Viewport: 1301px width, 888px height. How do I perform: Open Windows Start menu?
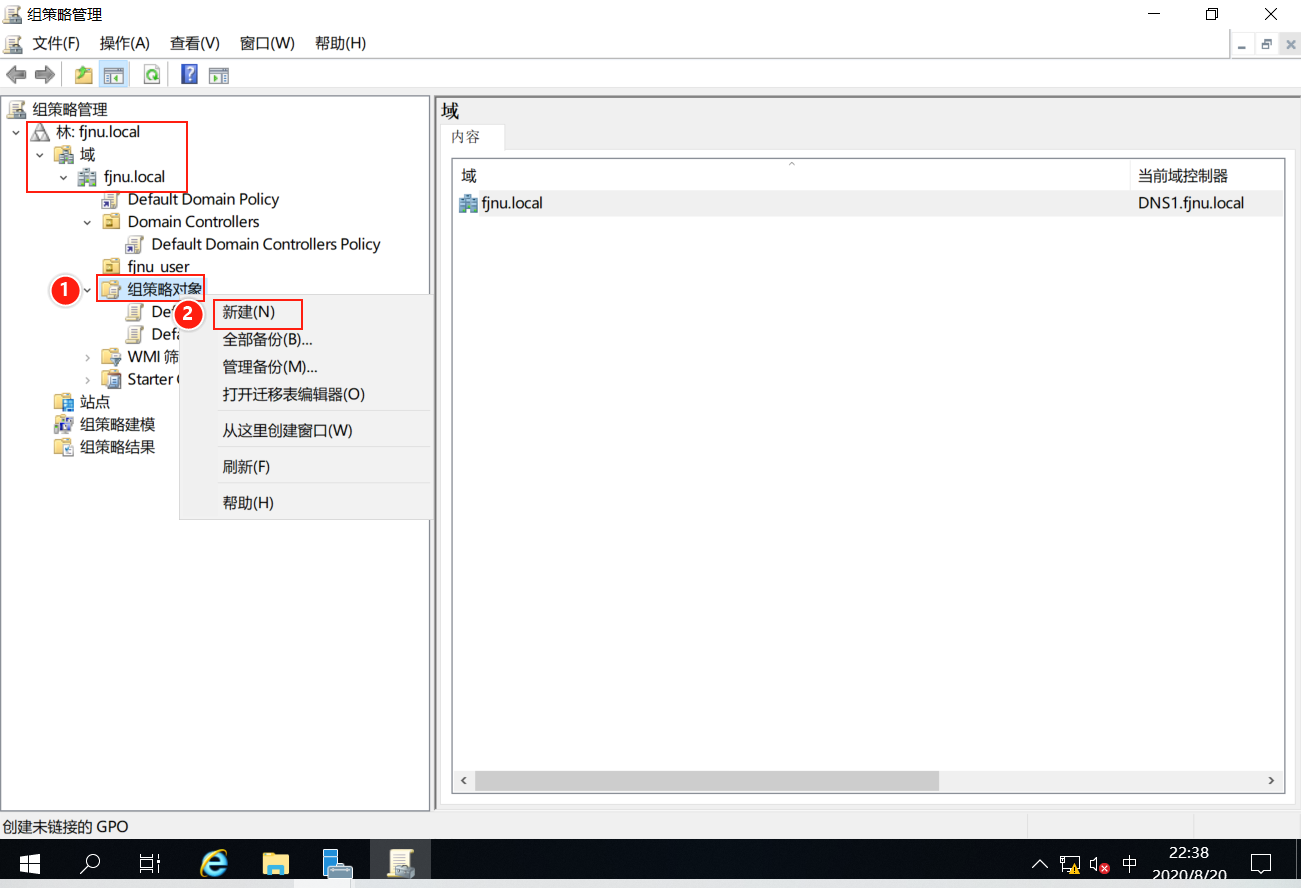[28, 863]
